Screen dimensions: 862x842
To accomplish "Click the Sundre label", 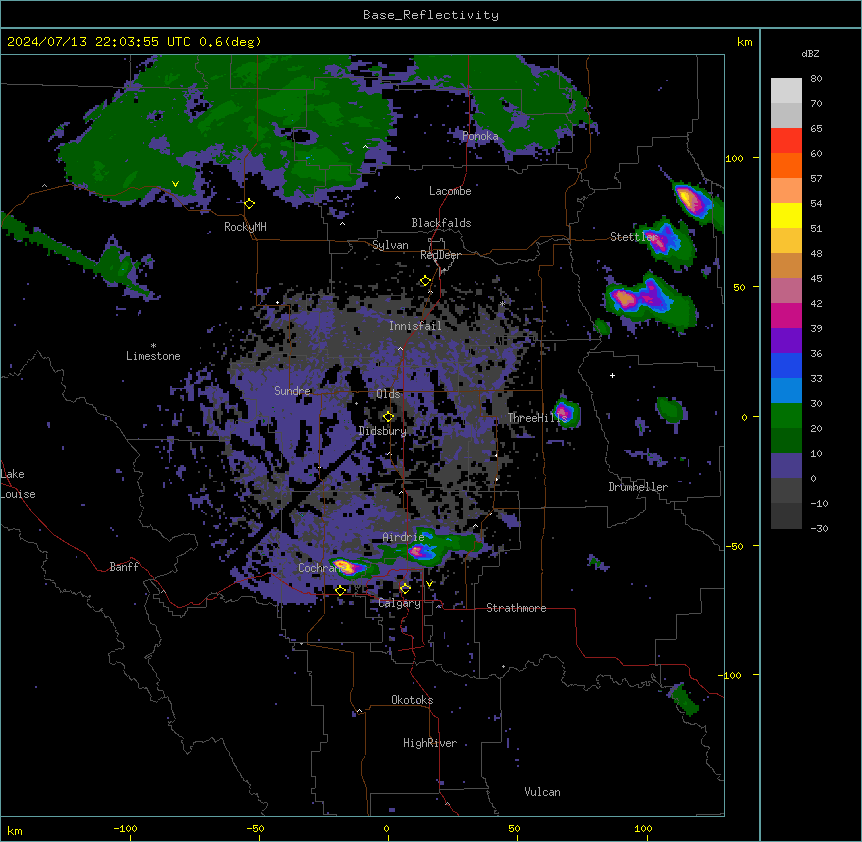I will (x=292, y=391).
